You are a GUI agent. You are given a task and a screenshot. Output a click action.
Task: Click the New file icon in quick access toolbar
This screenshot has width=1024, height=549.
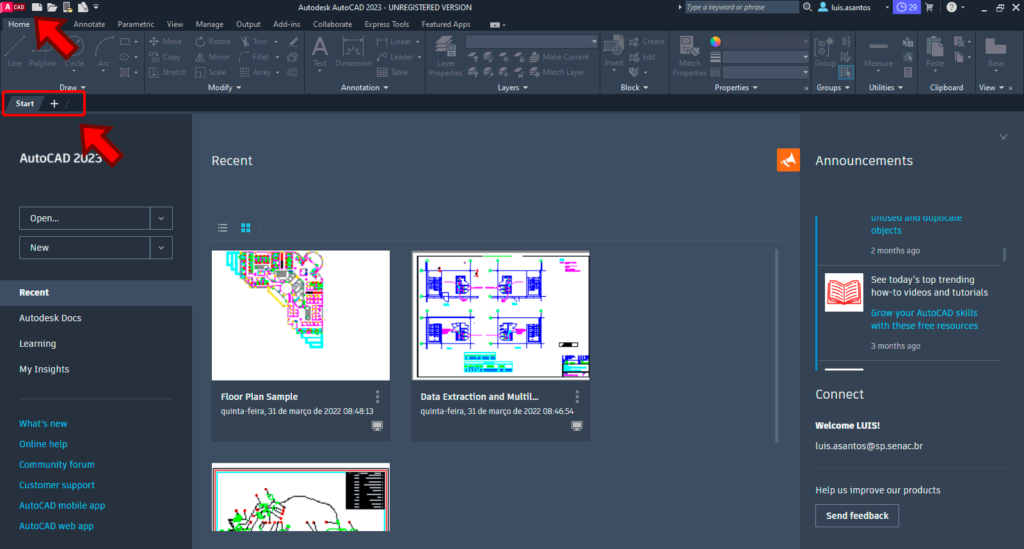tap(37, 7)
